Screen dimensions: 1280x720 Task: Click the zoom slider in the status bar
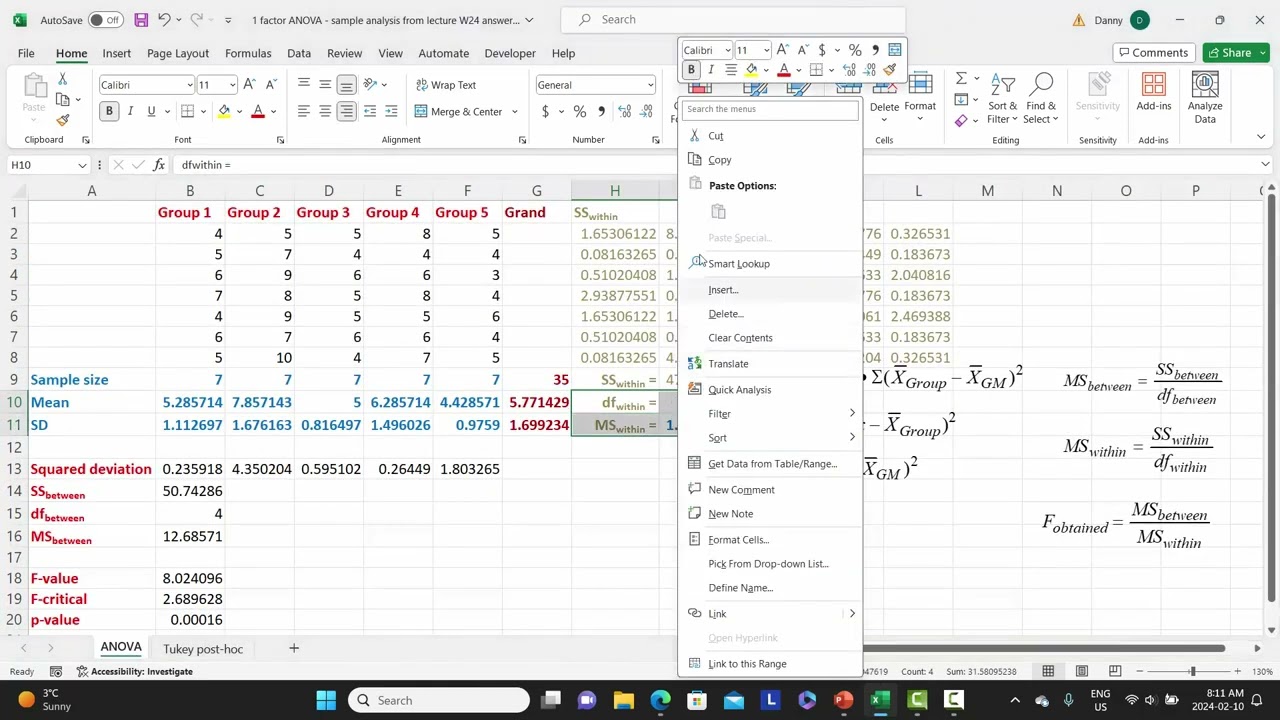[1192, 671]
